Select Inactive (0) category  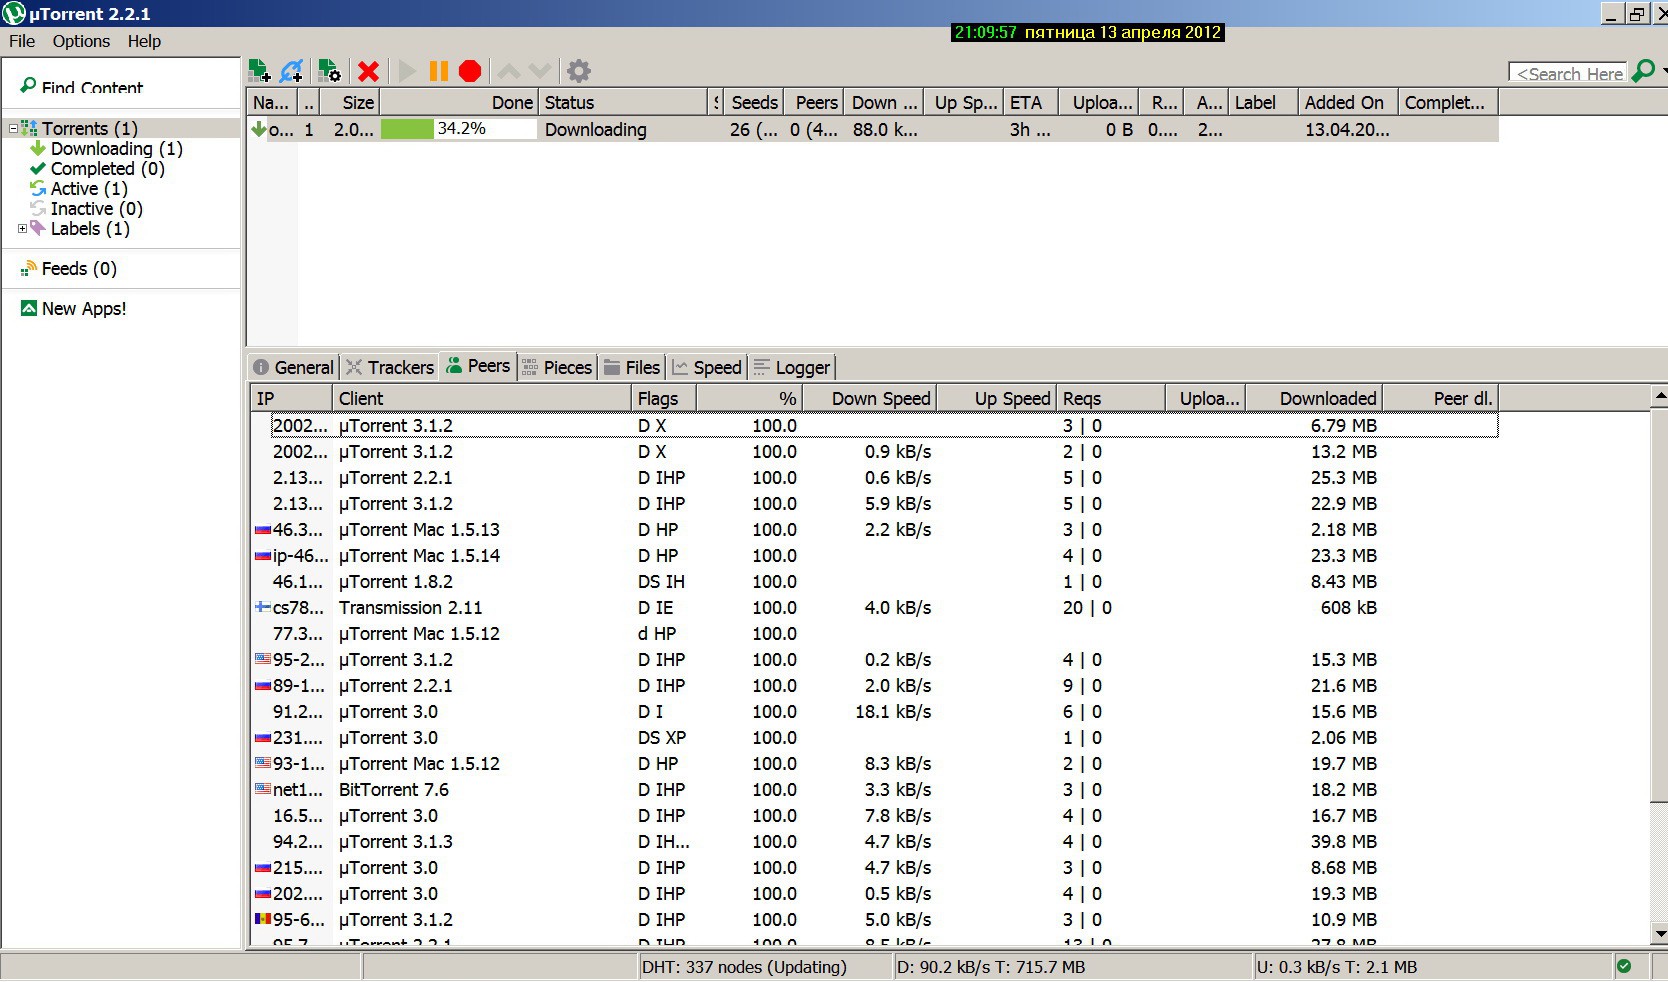pyautogui.click(x=97, y=208)
